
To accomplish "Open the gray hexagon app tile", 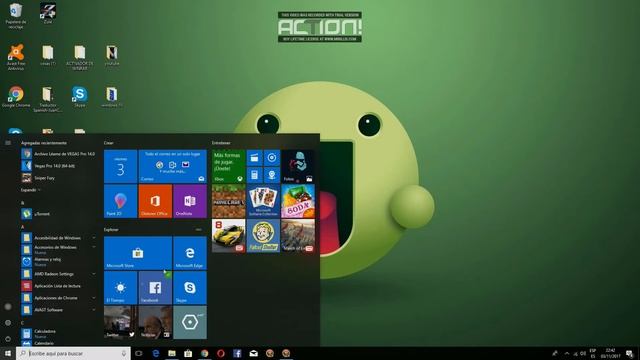I will coord(190,322).
